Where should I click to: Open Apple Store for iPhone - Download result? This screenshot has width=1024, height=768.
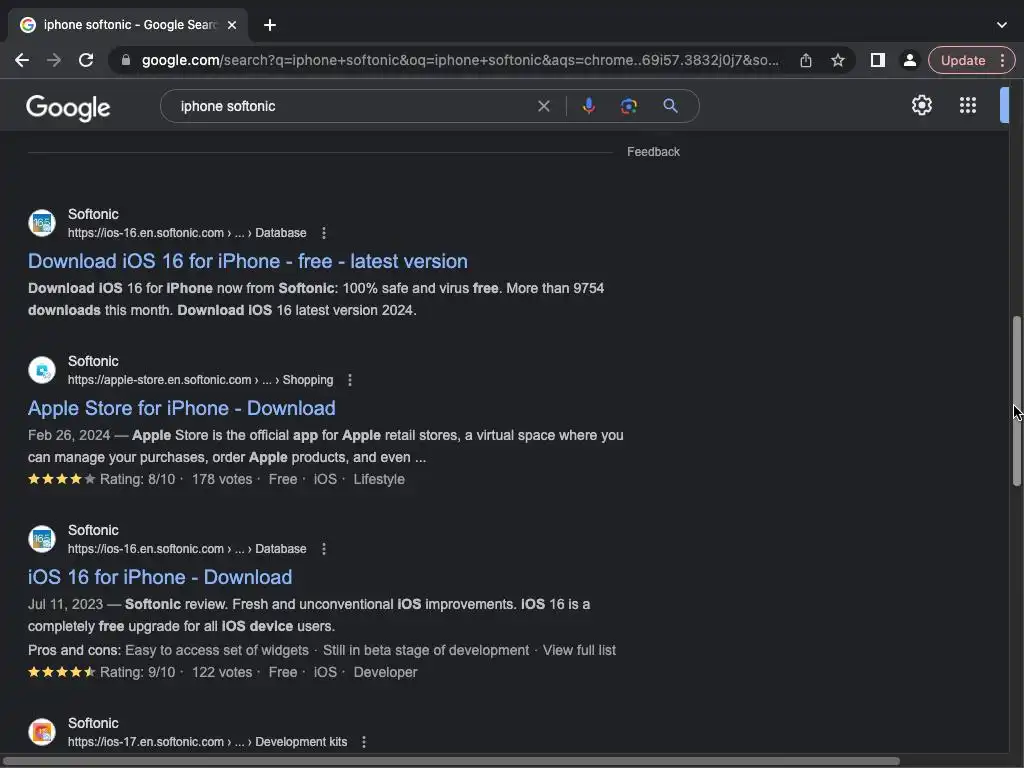(182, 408)
